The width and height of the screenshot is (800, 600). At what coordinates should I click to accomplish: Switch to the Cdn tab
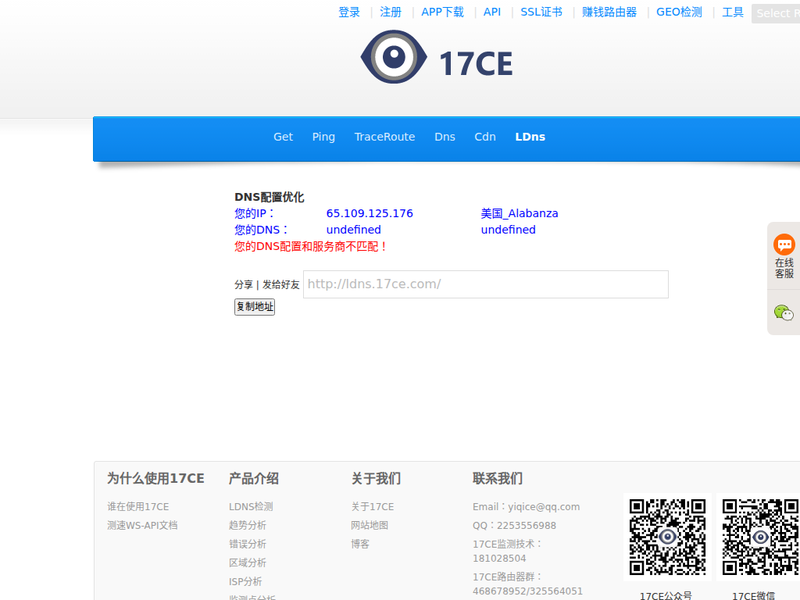click(485, 137)
